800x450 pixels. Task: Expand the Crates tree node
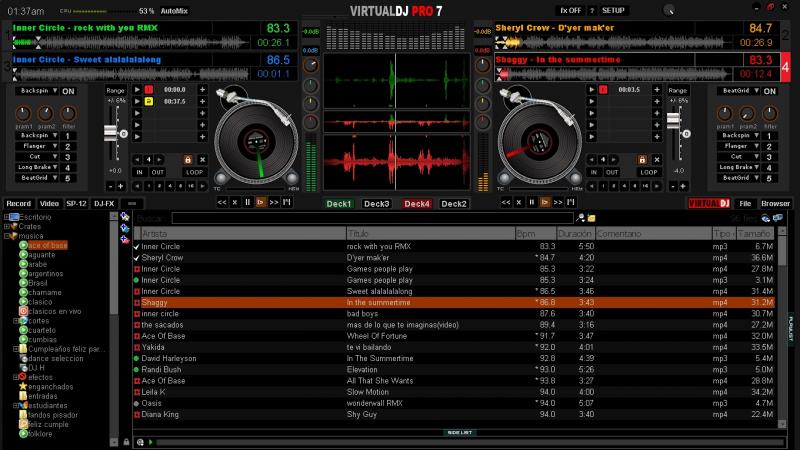tap(6, 227)
